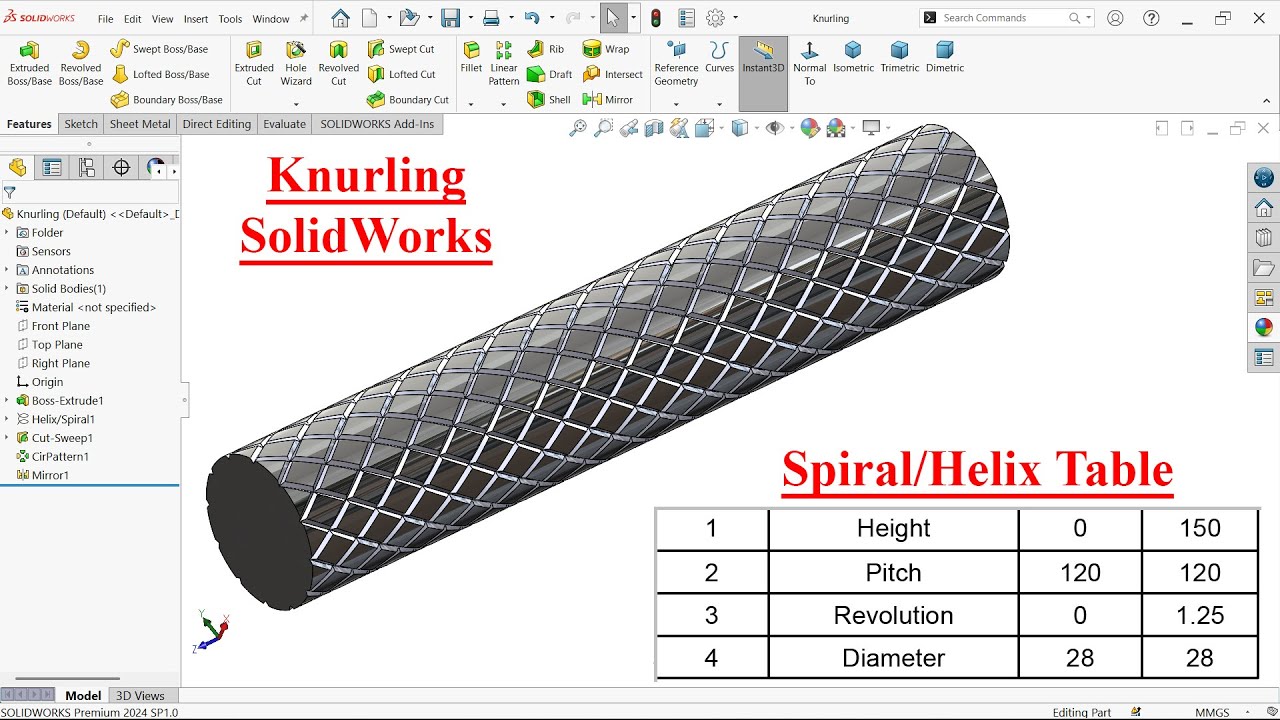
Task: Switch to Isometric view
Action: [x=853, y=57]
